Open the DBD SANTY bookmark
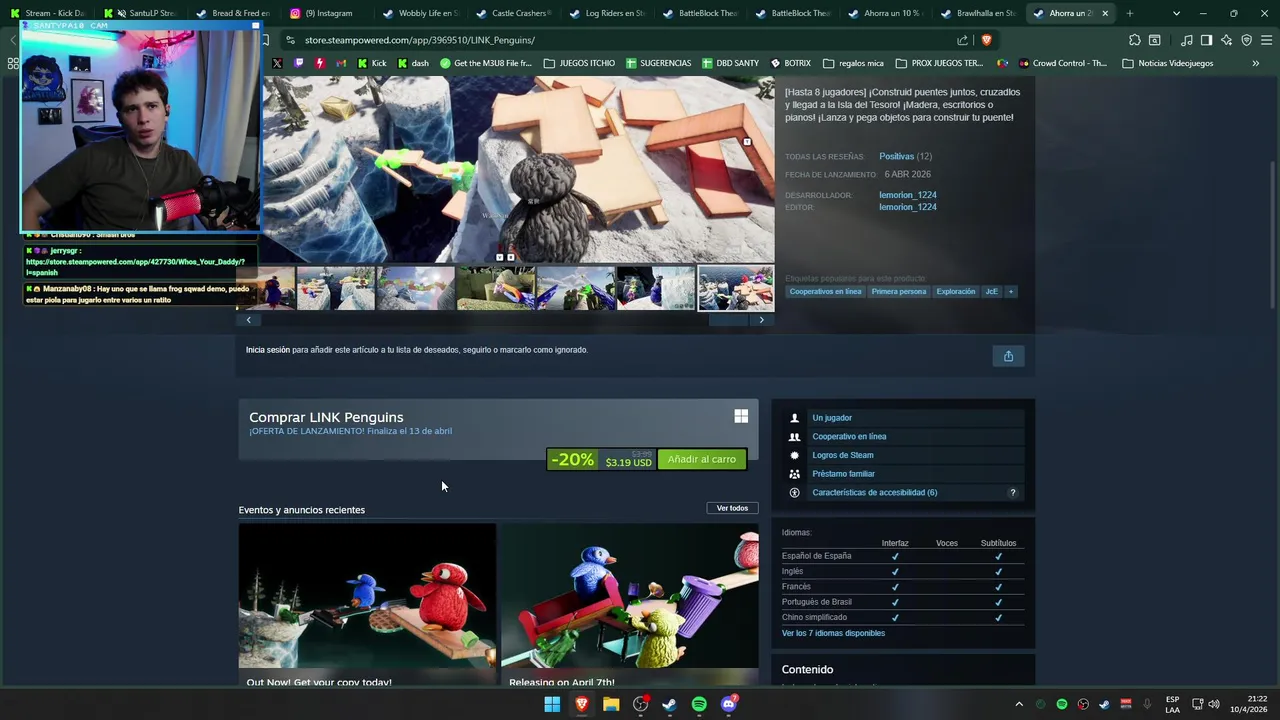The width and height of the screenshot is (1280, 720). tap(730, 63)
